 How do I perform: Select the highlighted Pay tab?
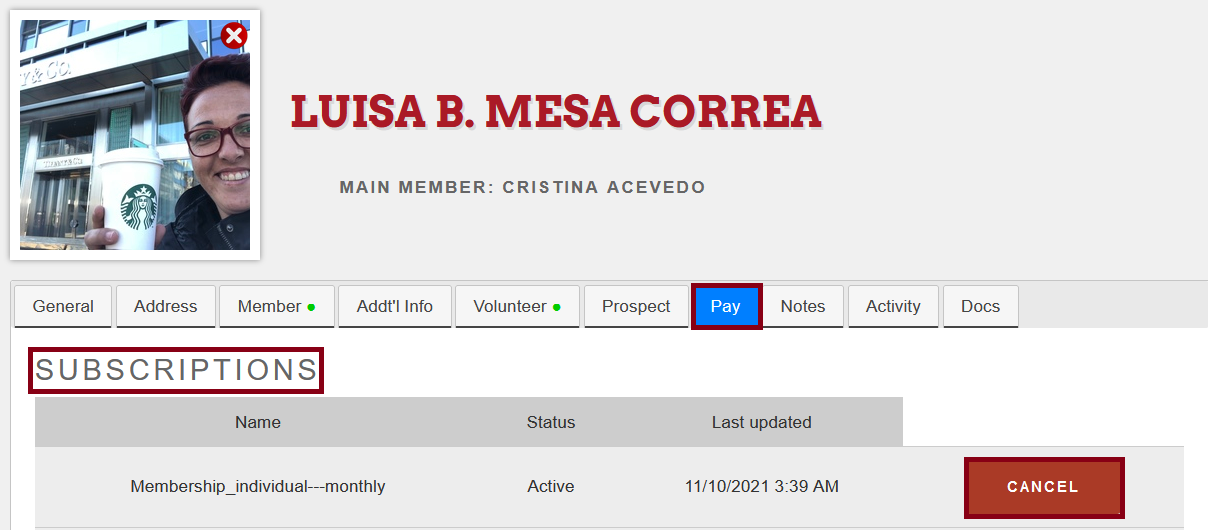(726, 306)
